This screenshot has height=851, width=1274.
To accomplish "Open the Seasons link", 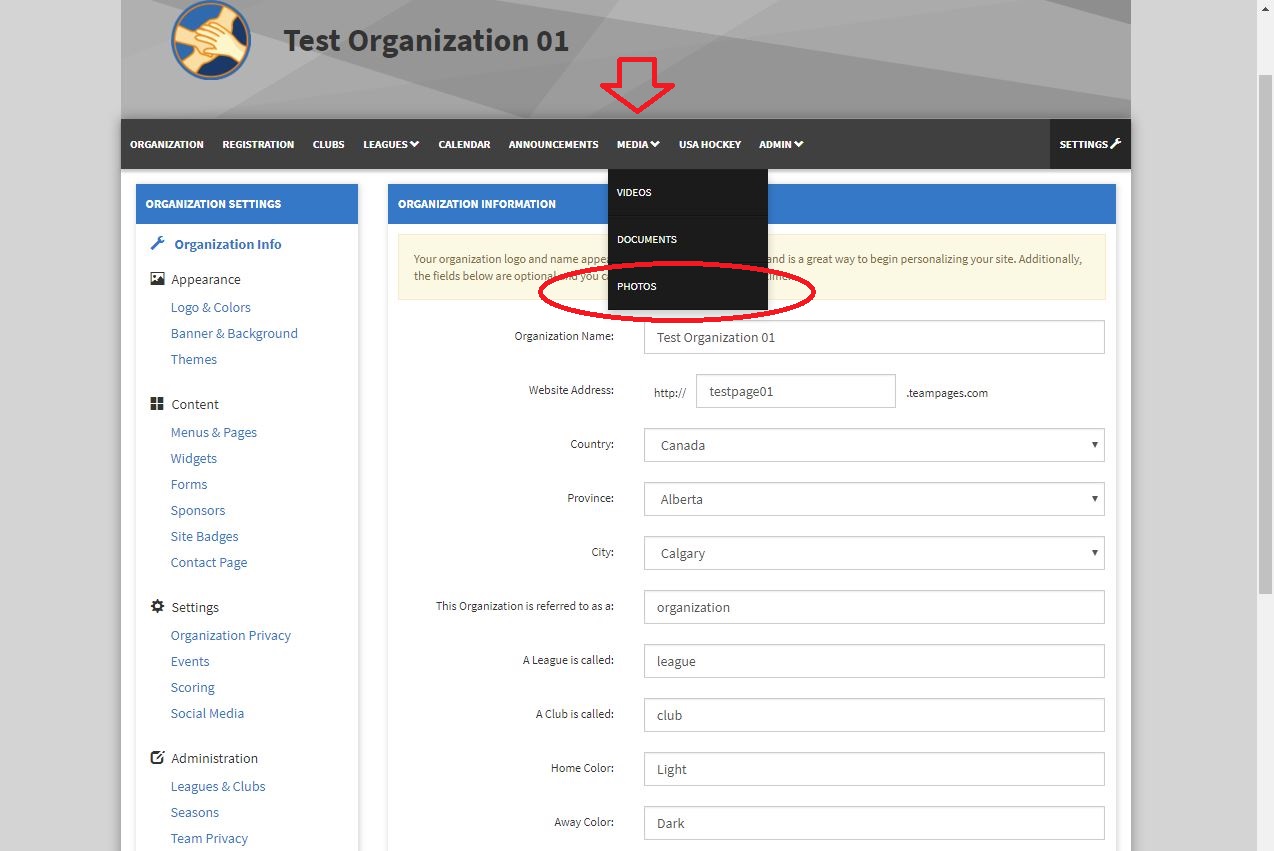I will [195, 812].
